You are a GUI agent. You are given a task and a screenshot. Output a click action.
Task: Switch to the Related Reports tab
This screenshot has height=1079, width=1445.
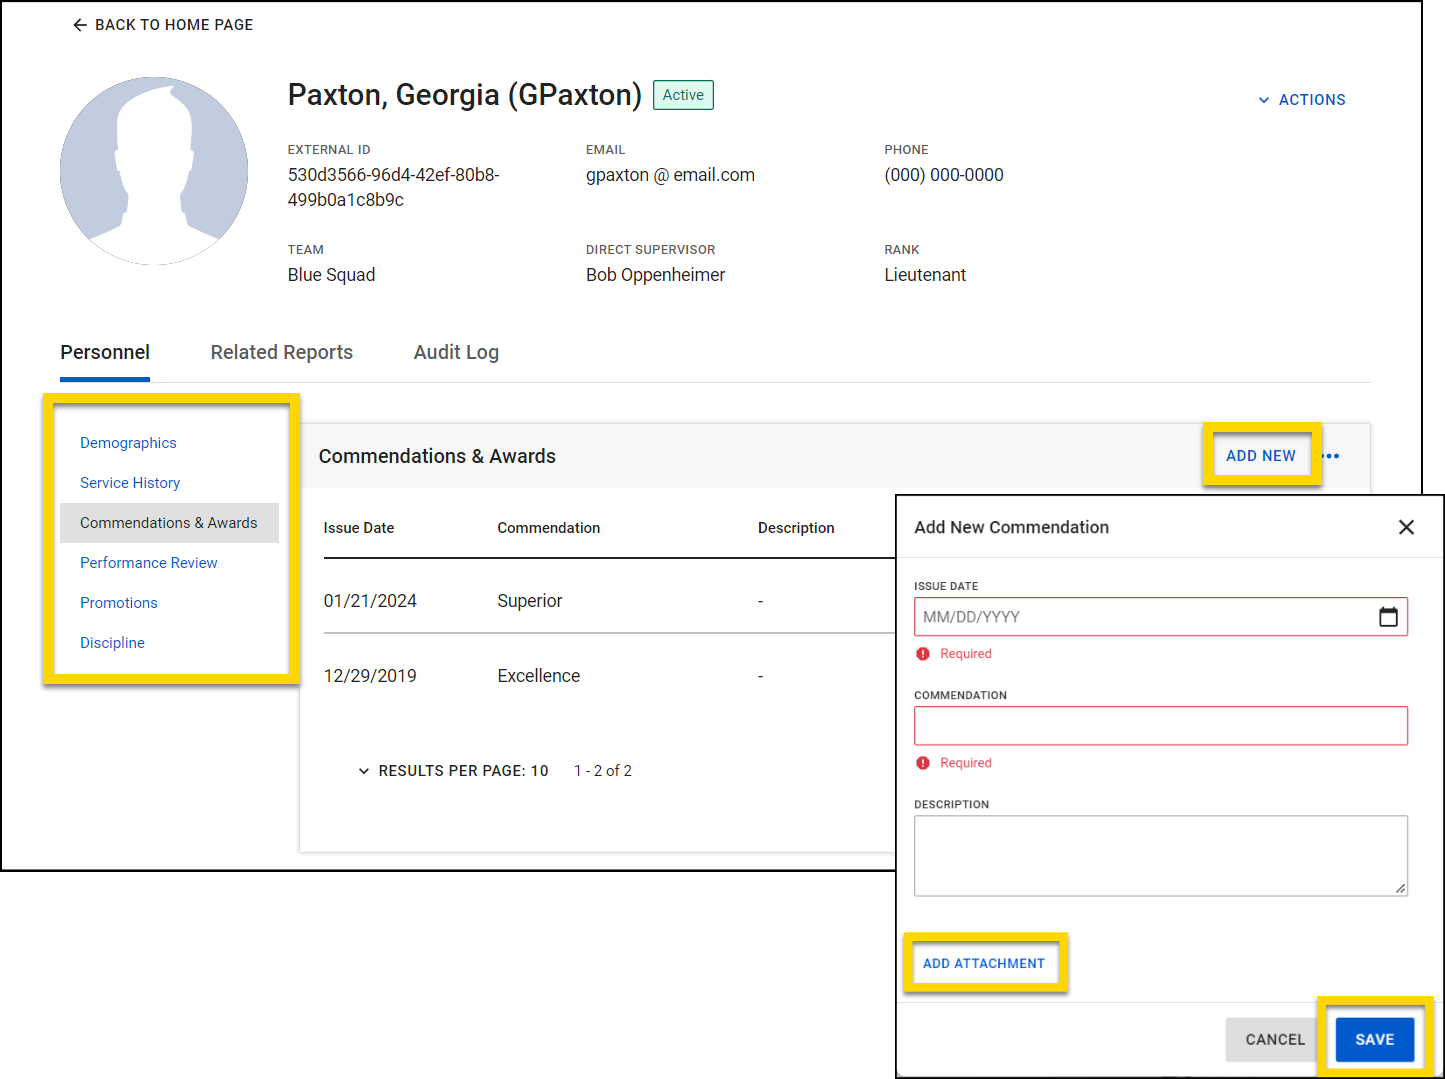[x=281, y=352]
